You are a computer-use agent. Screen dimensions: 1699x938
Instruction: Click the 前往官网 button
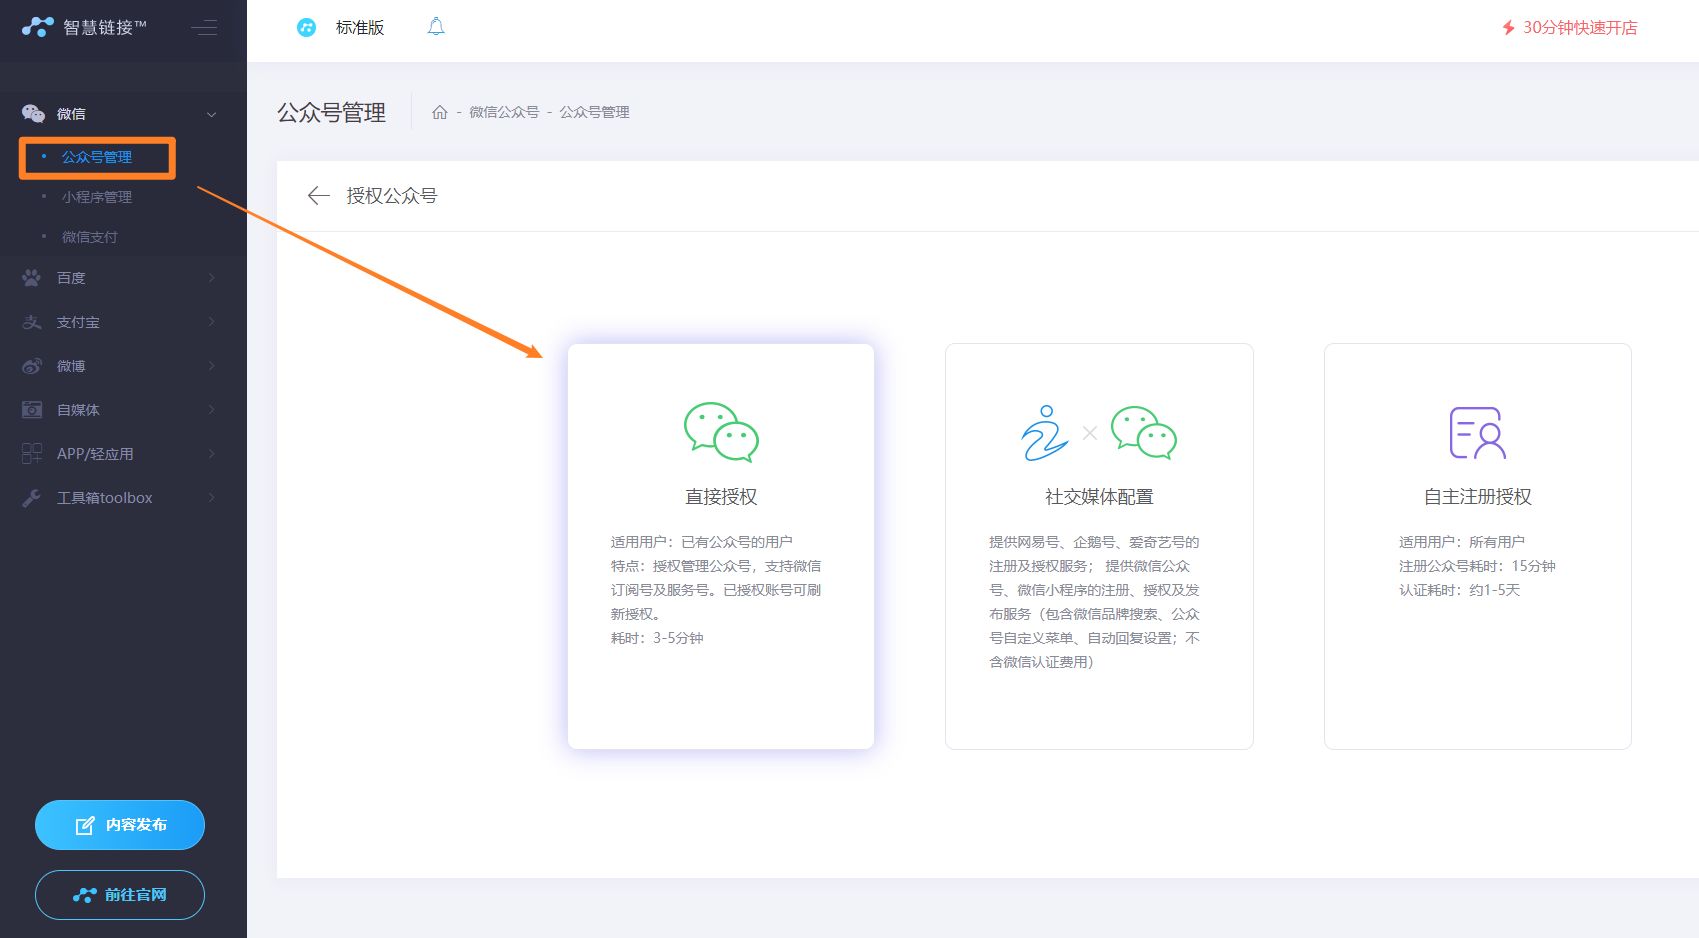point(120,895)
